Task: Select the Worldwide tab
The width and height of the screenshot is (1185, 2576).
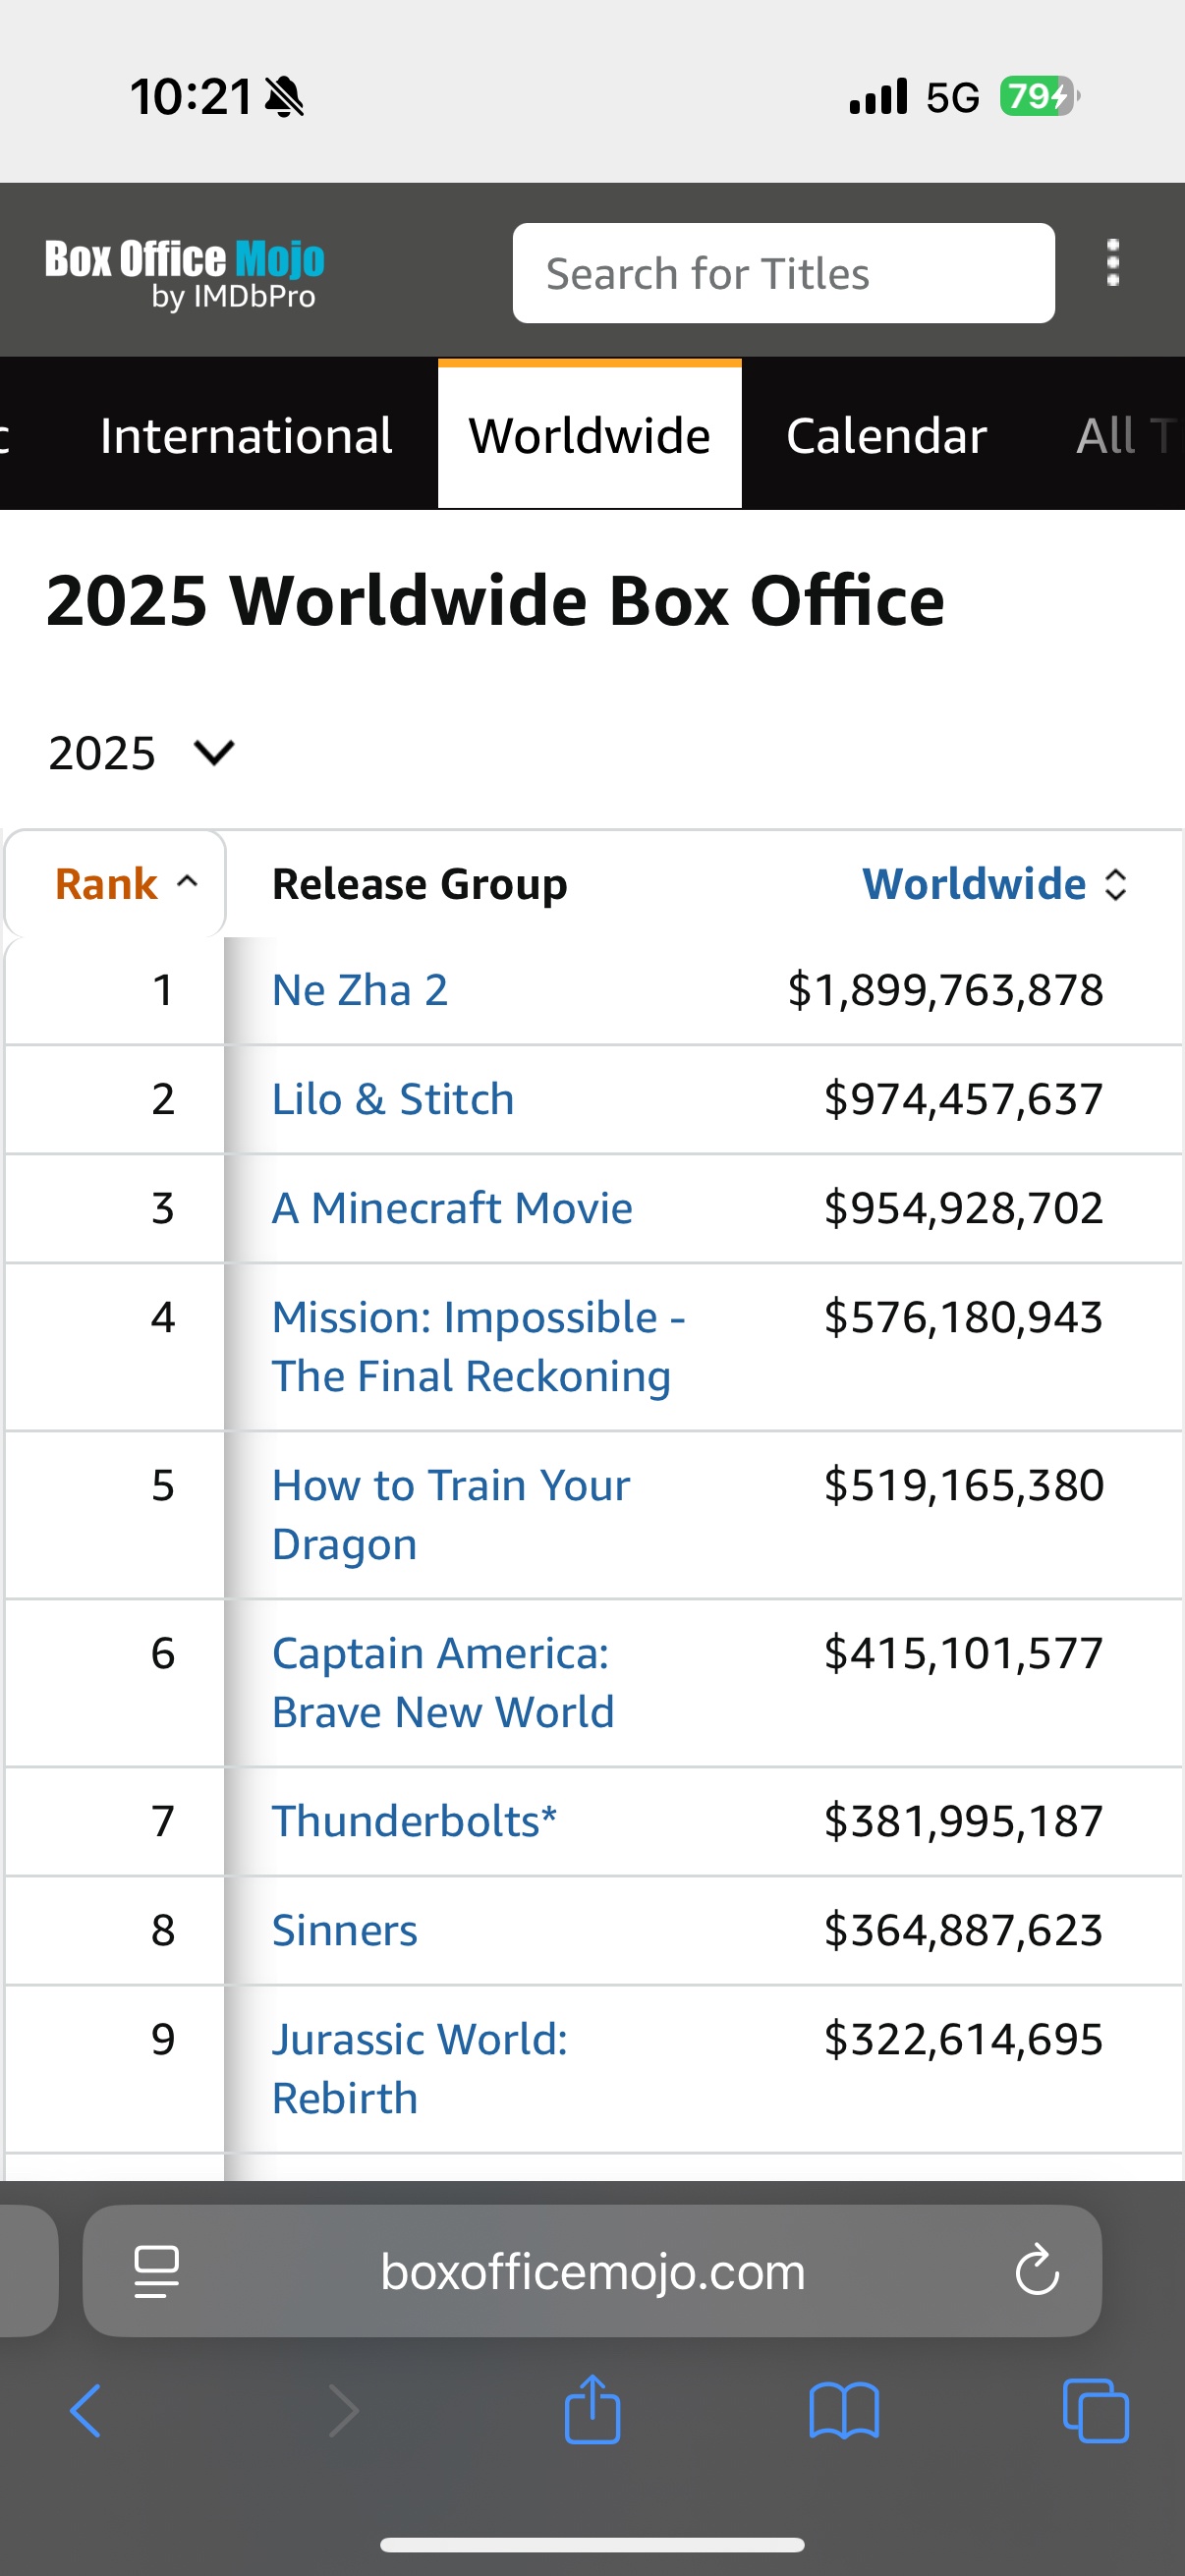Action: pos(590,434)
